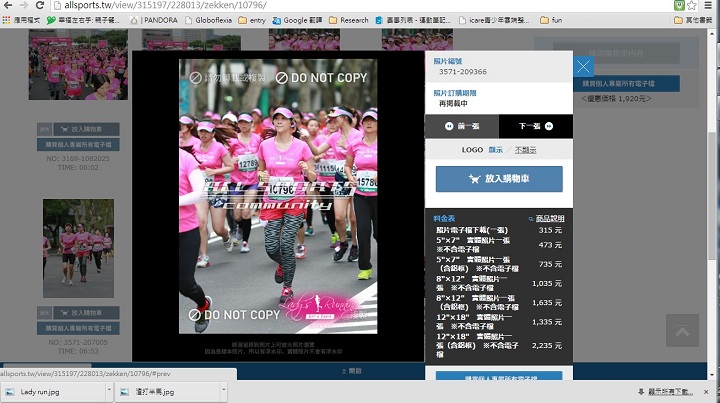Click the magnifier icon beside product description

[531, 219]
